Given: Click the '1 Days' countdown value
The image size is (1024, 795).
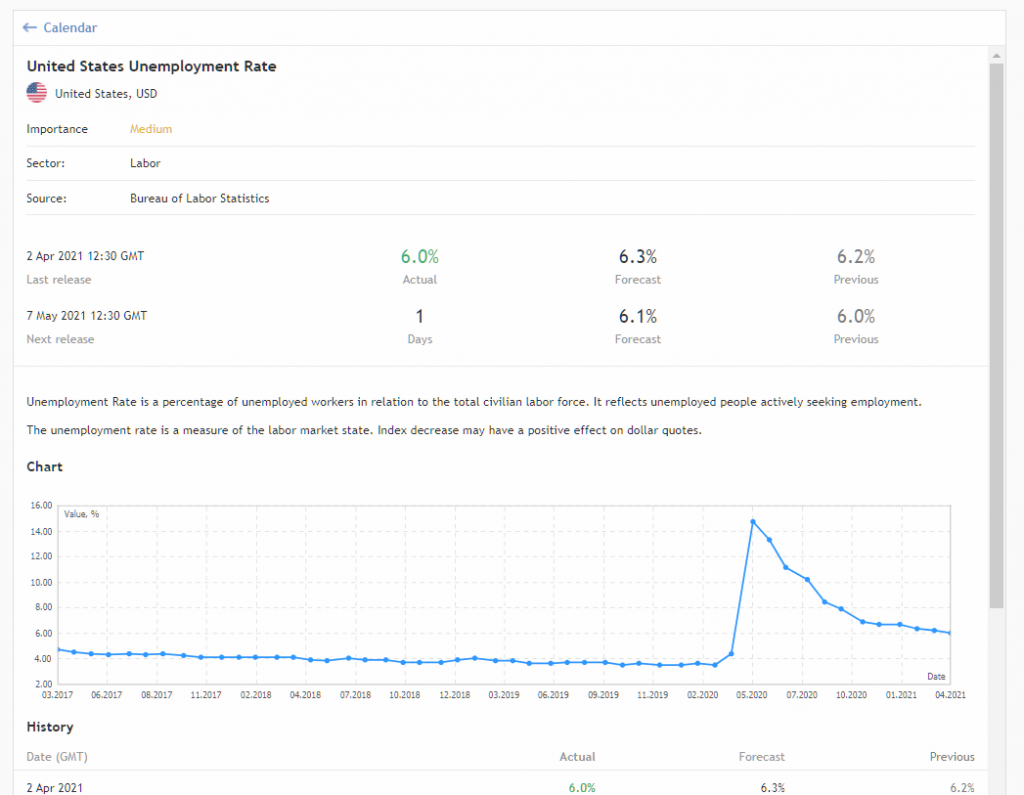Looking at the screenshot, I should (420, 317).
